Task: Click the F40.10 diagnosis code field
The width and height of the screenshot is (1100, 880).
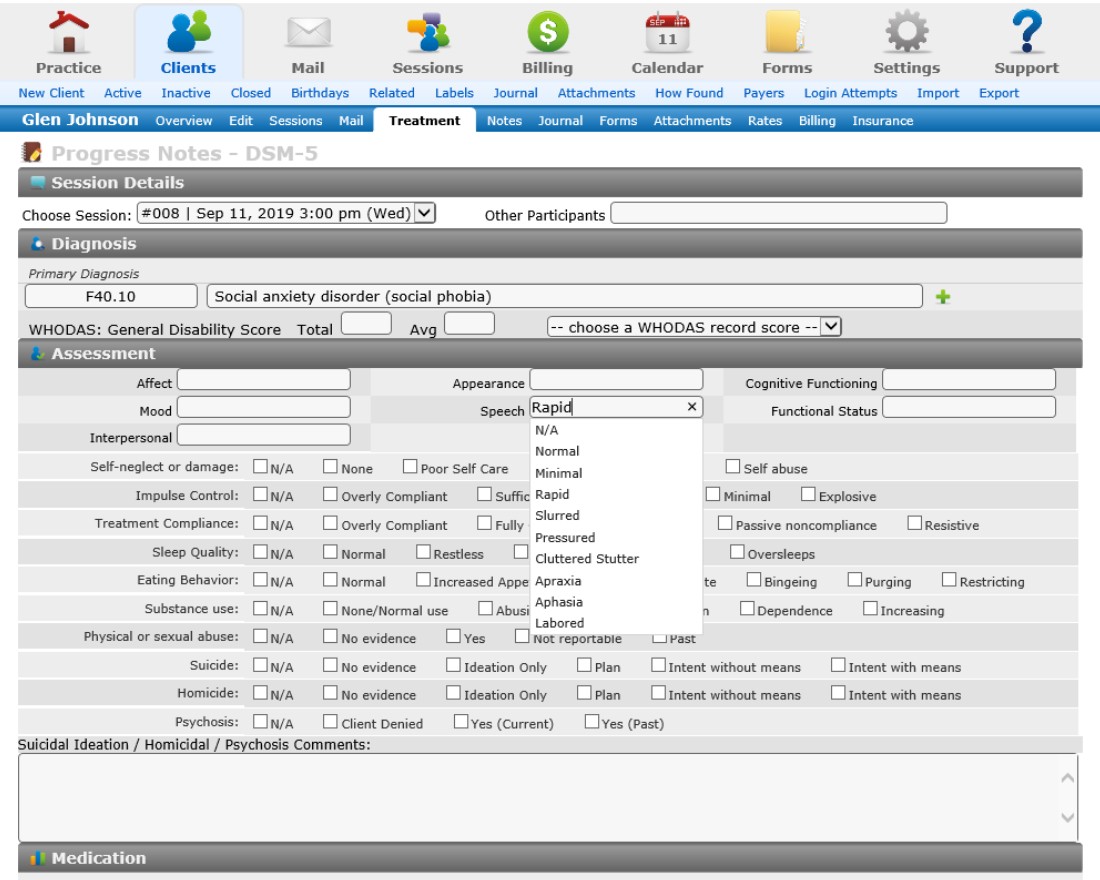Action: pyautogui.click(x=111, y=296)
